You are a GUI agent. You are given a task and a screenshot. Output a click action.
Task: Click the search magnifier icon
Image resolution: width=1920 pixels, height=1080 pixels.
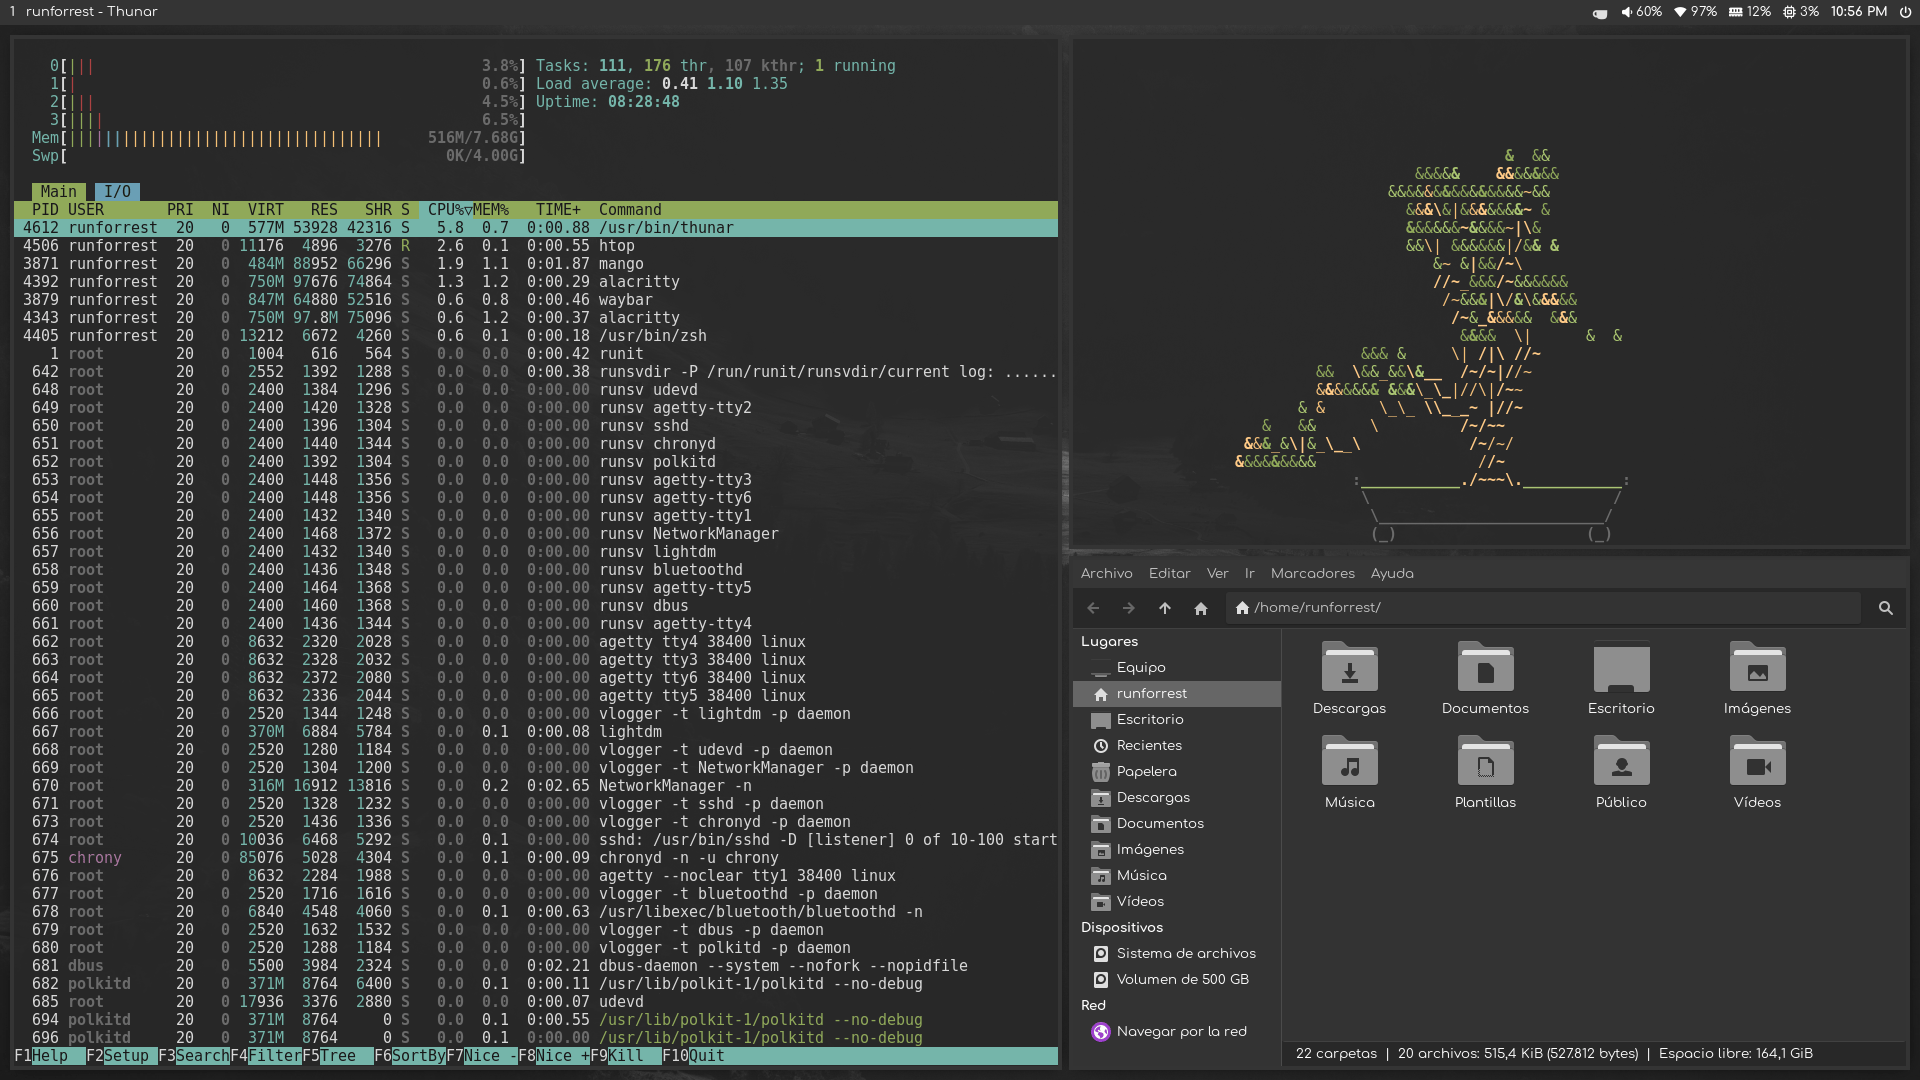point(1886,608)
